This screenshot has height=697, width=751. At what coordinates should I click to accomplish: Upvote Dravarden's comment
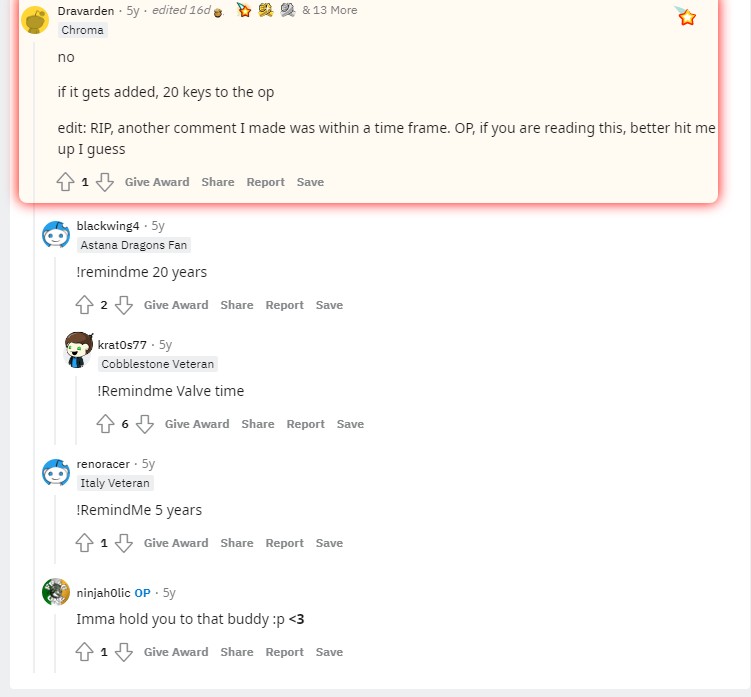tap(66, 182)
